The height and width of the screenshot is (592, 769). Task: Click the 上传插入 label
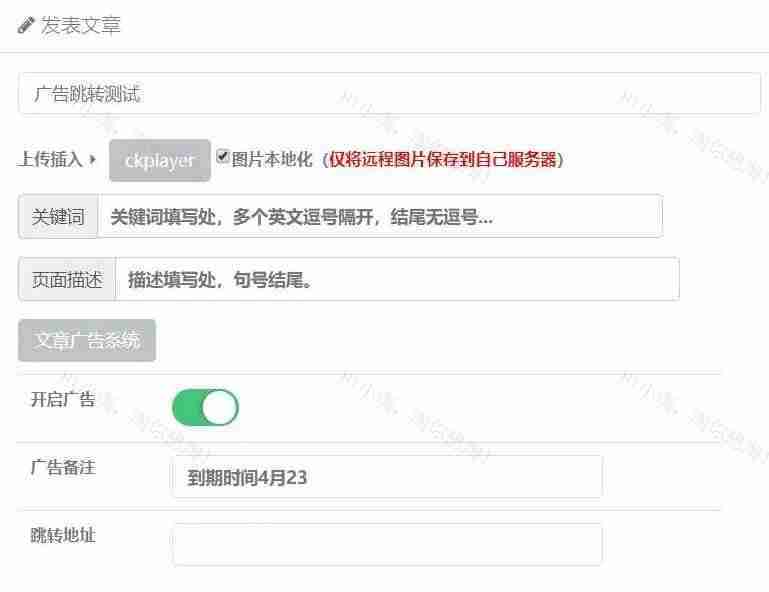(50, 159)
